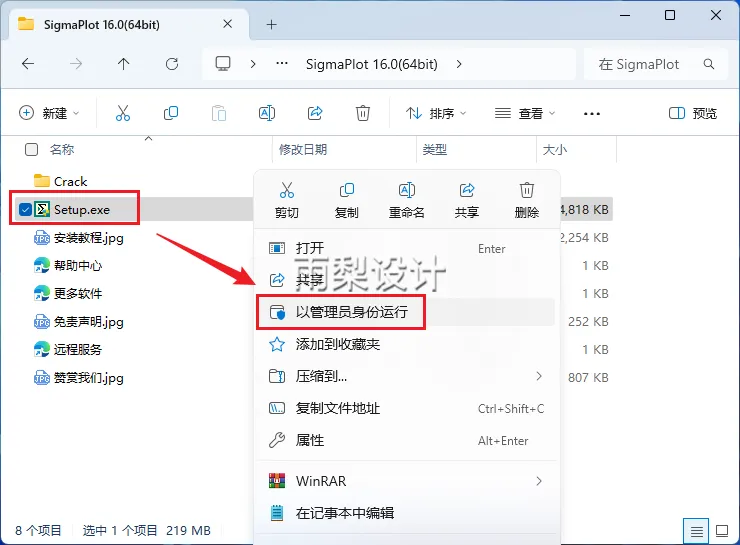Choose 共享 entry below 打开
The width and height of the screenshot is (740, 545).
[x=406, y=280]
